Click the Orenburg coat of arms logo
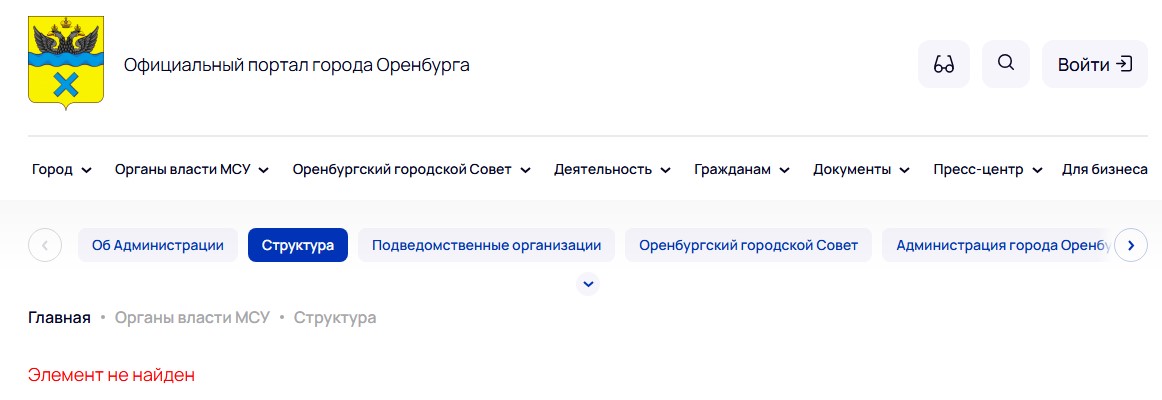 pyautogui.click(x=66, y=62)
